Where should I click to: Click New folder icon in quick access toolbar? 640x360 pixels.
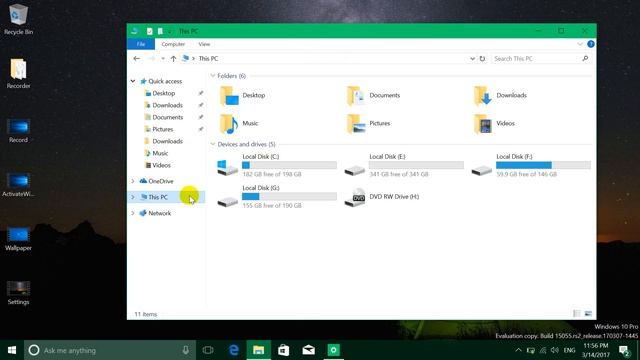tap(160, 31)
